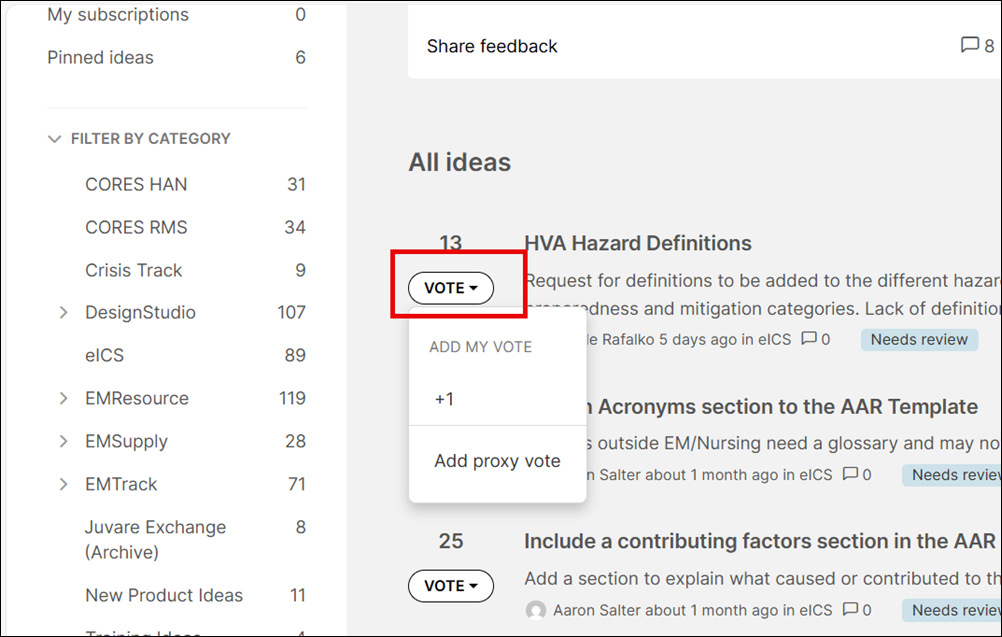Viewport: 1002px width, 637px height.
Task: Open Pinned ideas in sidebar
Action: 100,57
